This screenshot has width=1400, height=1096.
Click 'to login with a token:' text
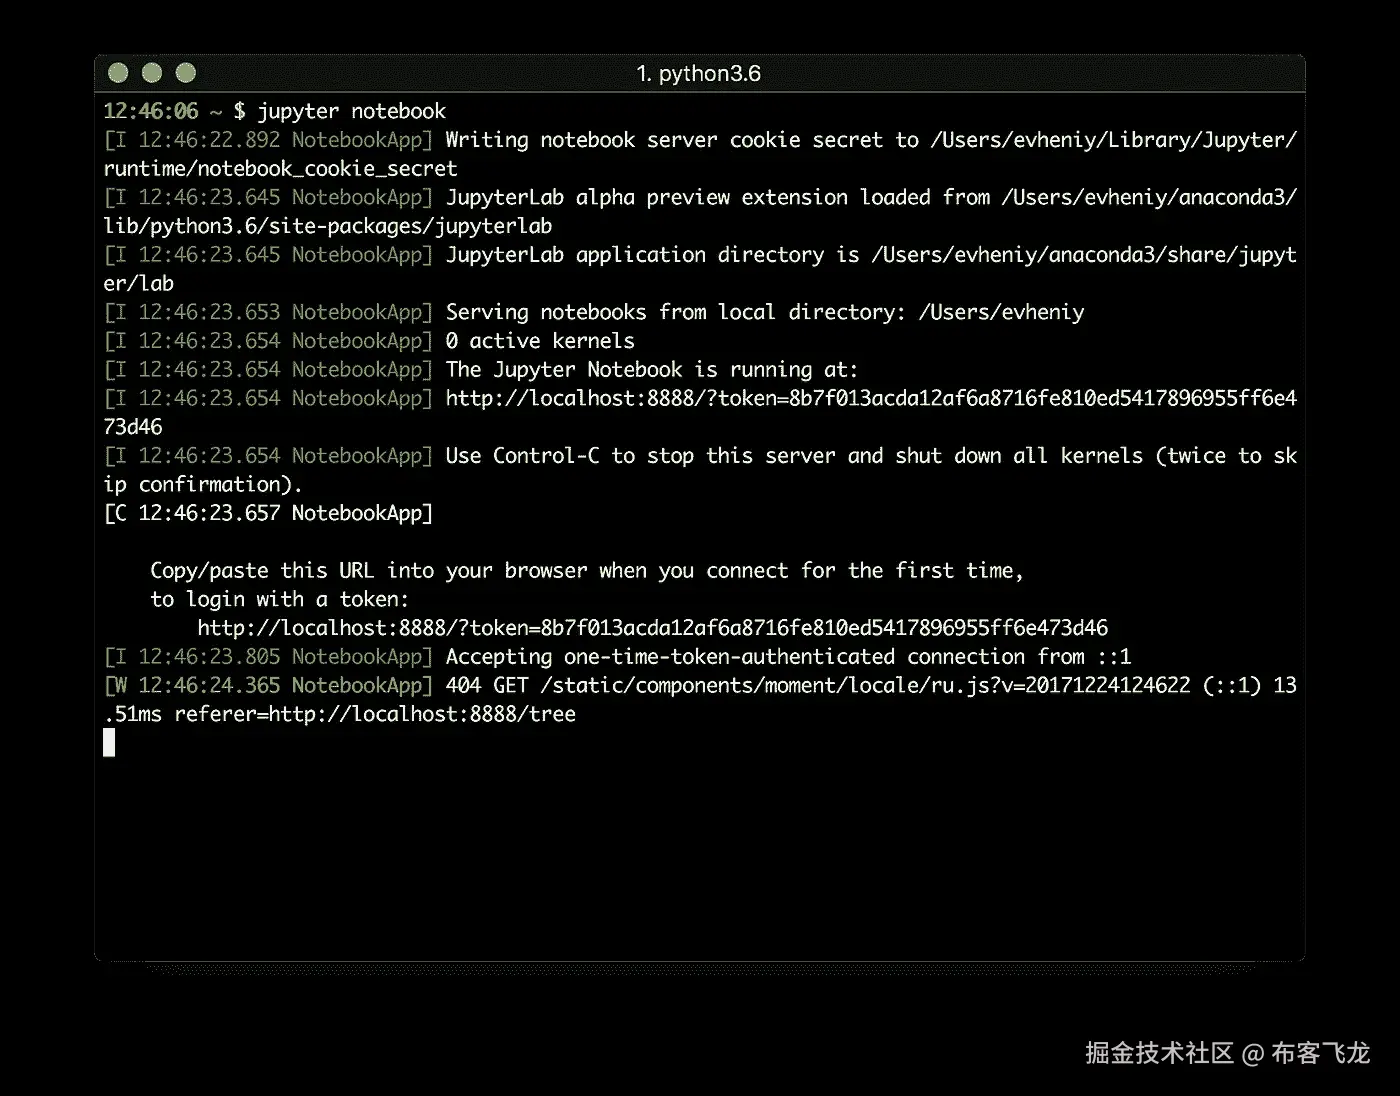click(279, 600)
